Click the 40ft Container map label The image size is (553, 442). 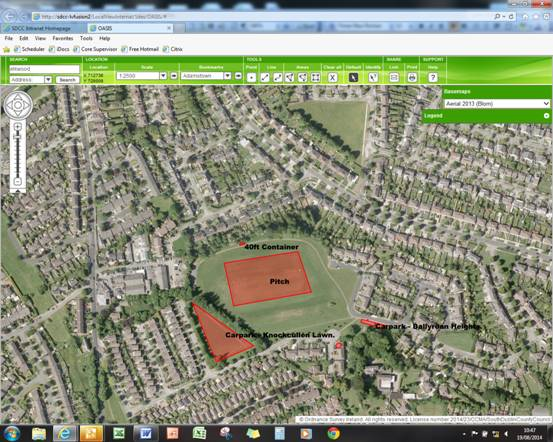(x=271, y=247)
